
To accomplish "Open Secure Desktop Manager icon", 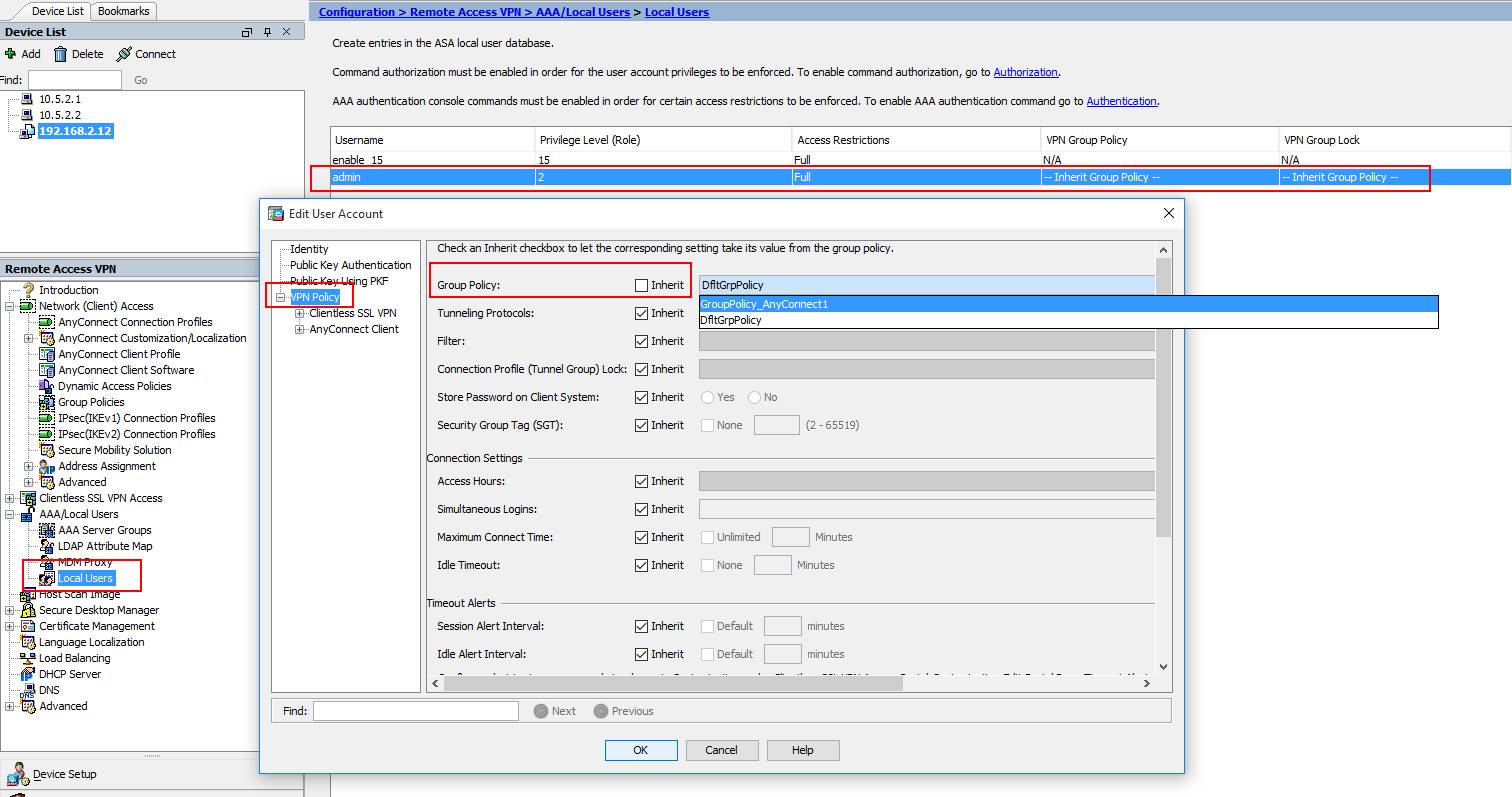I will [28, 610].
